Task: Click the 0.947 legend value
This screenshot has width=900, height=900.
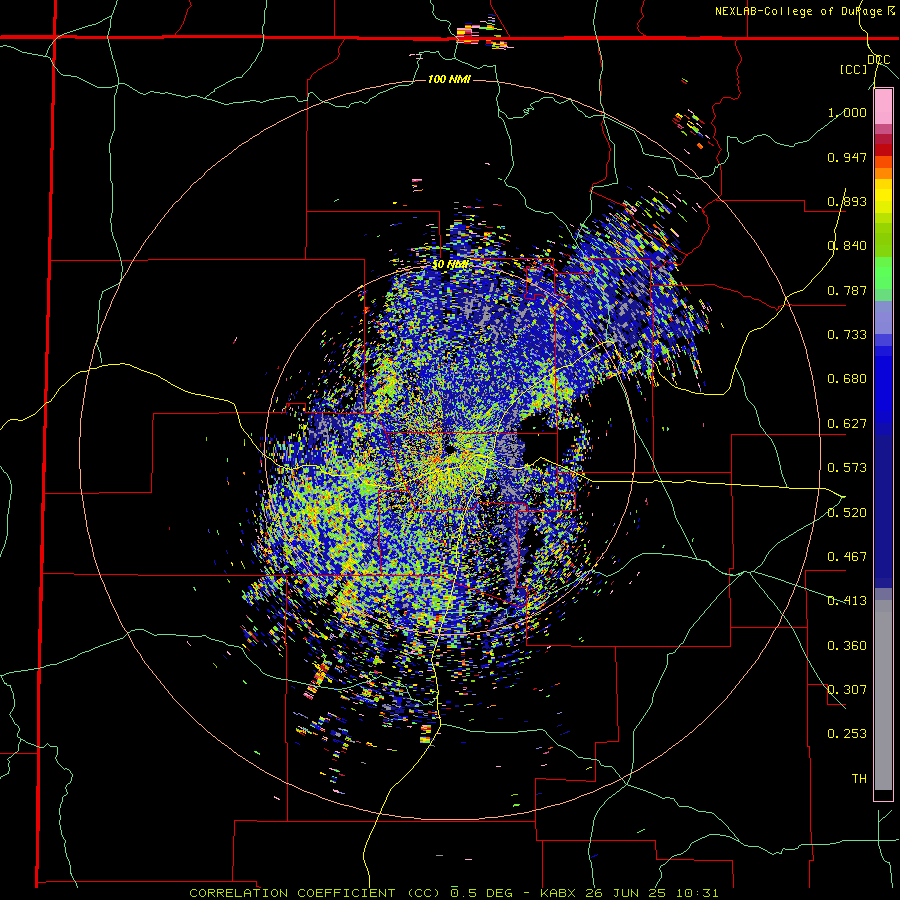Action: tap(847, 157)
